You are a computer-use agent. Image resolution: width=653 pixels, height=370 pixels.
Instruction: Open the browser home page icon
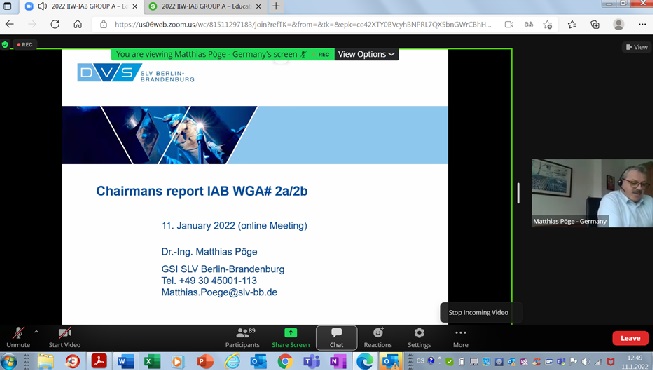tap(77, 24)
